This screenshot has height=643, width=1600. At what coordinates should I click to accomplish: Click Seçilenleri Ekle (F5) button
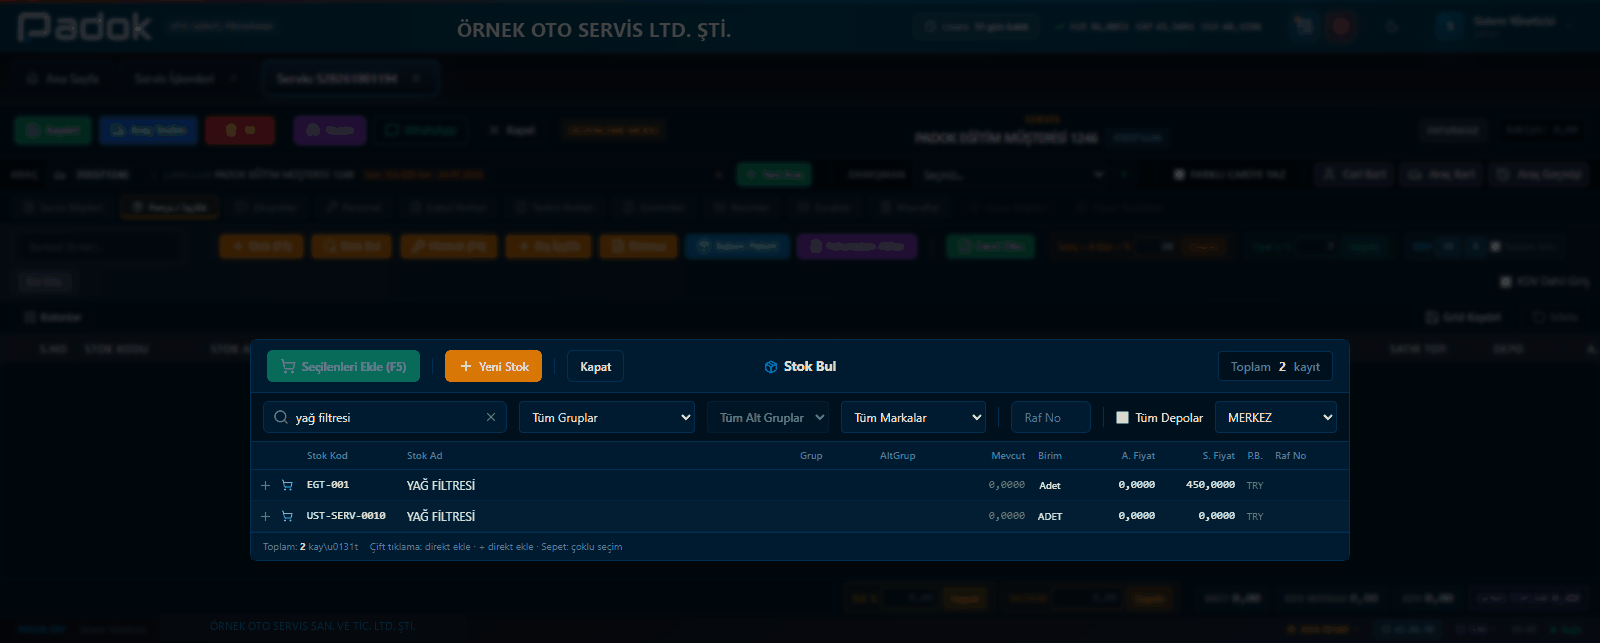coord(343,366)
